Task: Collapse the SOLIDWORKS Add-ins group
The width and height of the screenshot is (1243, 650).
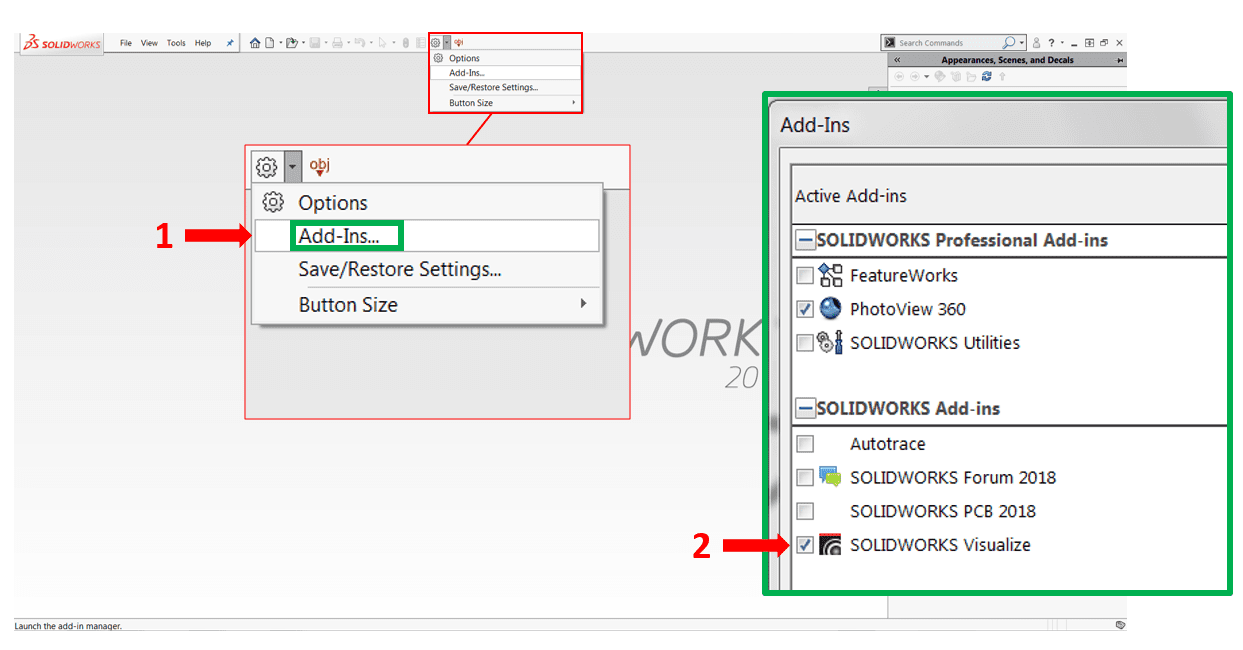Action: tap(805, 409)
